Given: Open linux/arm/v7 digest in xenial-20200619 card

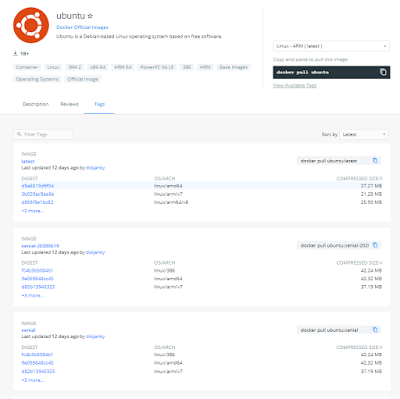Looking at the screenshot, I should click(38, 287).
